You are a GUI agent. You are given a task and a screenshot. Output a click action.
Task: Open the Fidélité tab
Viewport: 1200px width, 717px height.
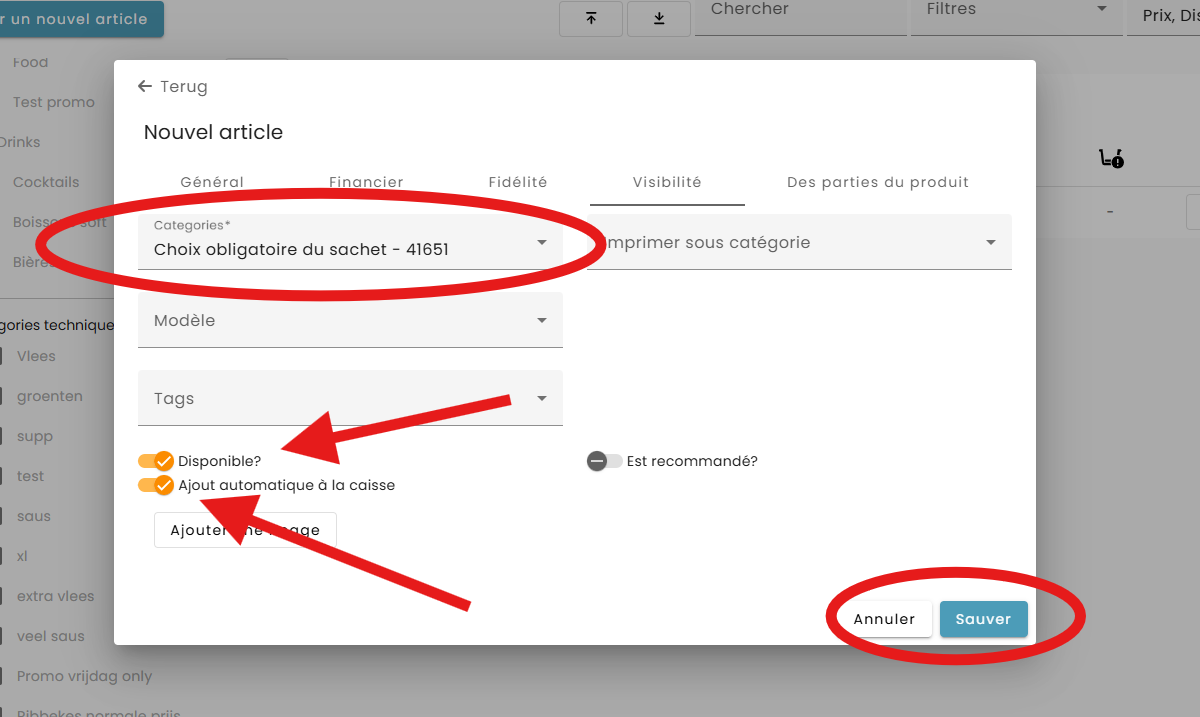518,182
